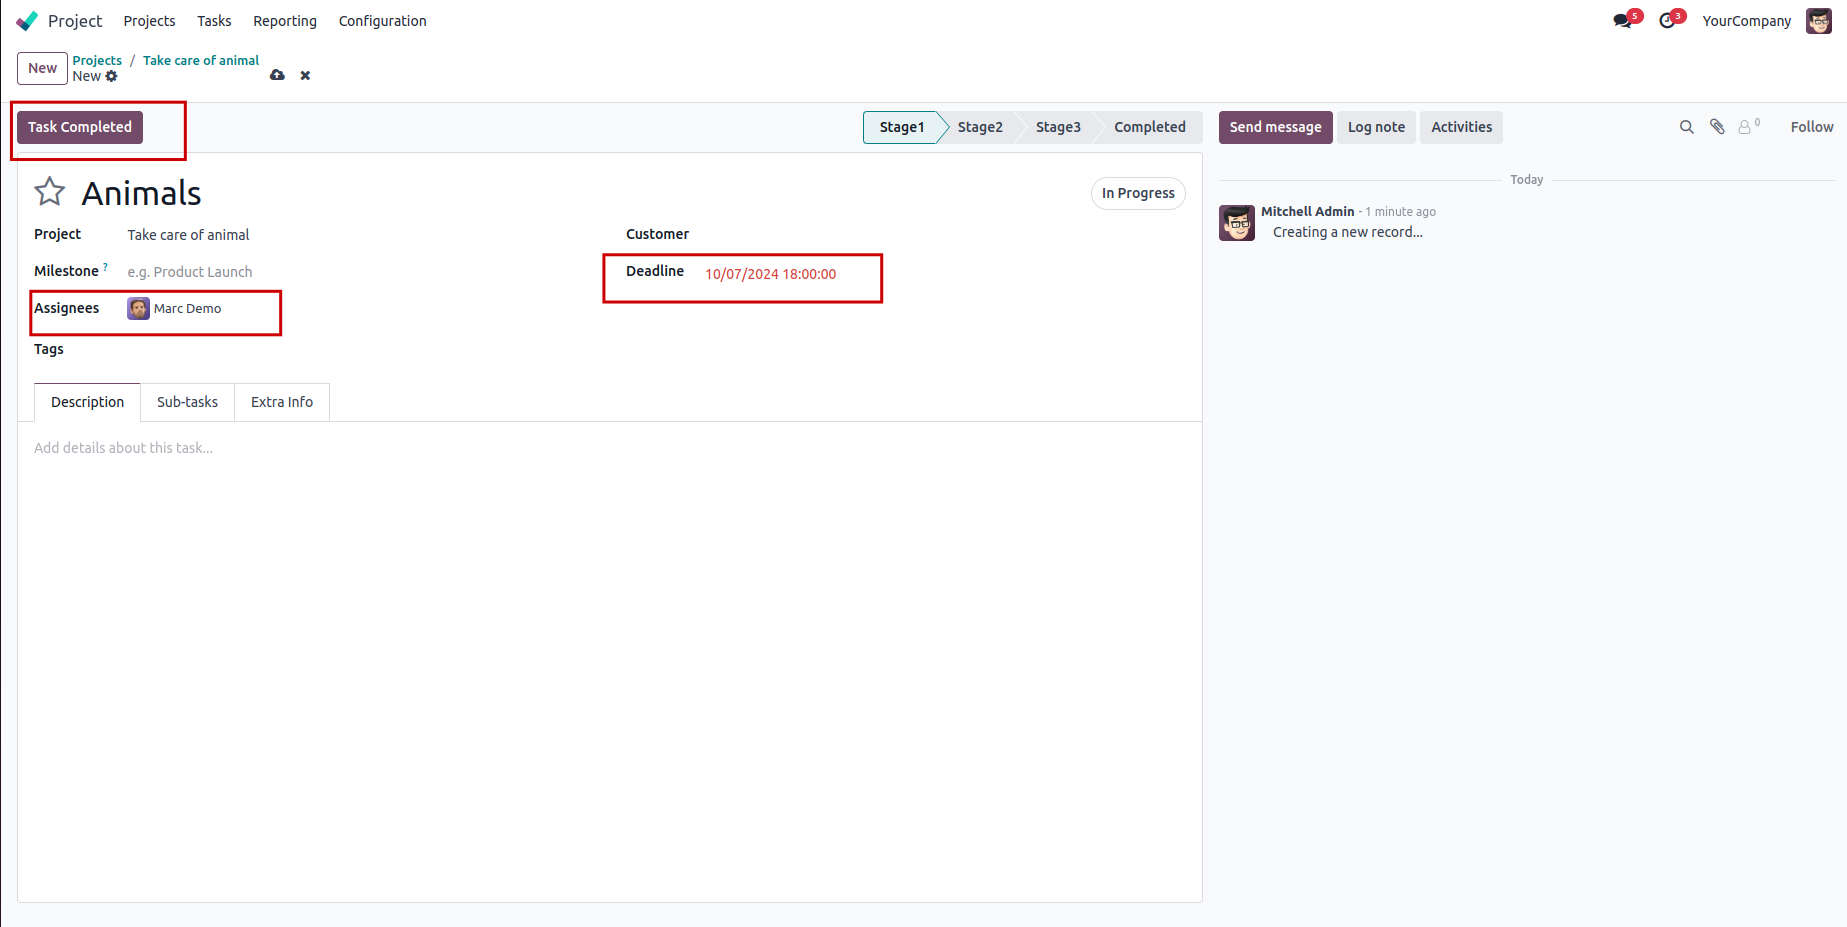
Task: Open the Deadline date picker
Action: (x=771, y=274)
